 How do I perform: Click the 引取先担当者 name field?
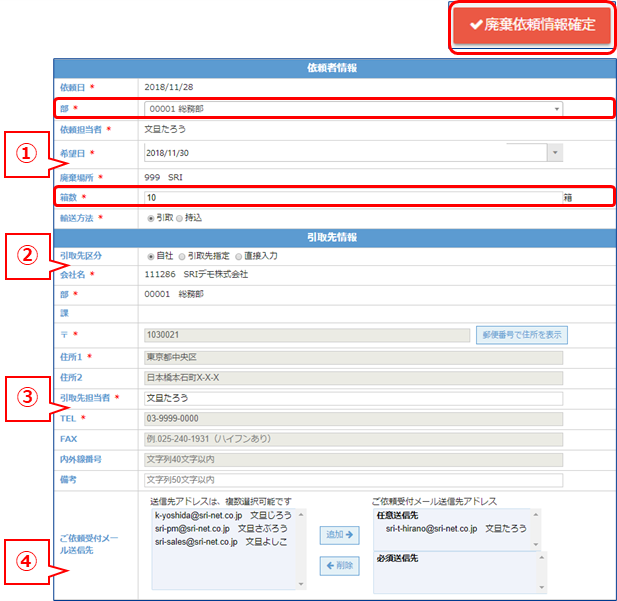point(352,398)
